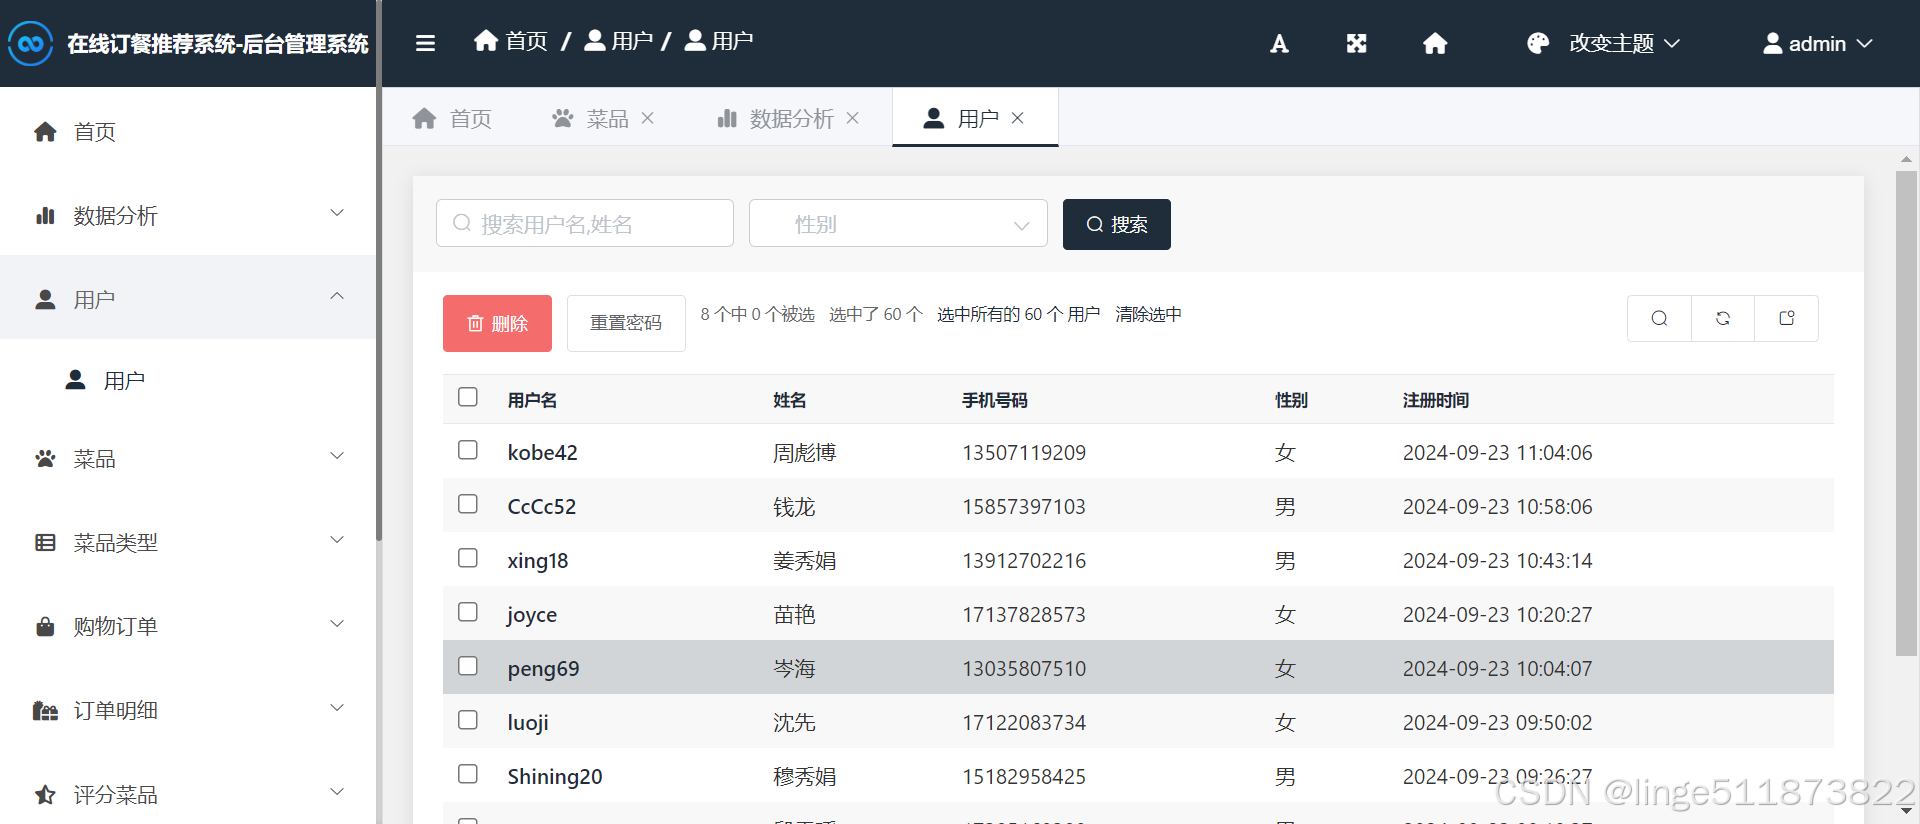Click the home icon in top header
The image size is (1920, 824).
pyautogui.click(x=1435, y=43)
